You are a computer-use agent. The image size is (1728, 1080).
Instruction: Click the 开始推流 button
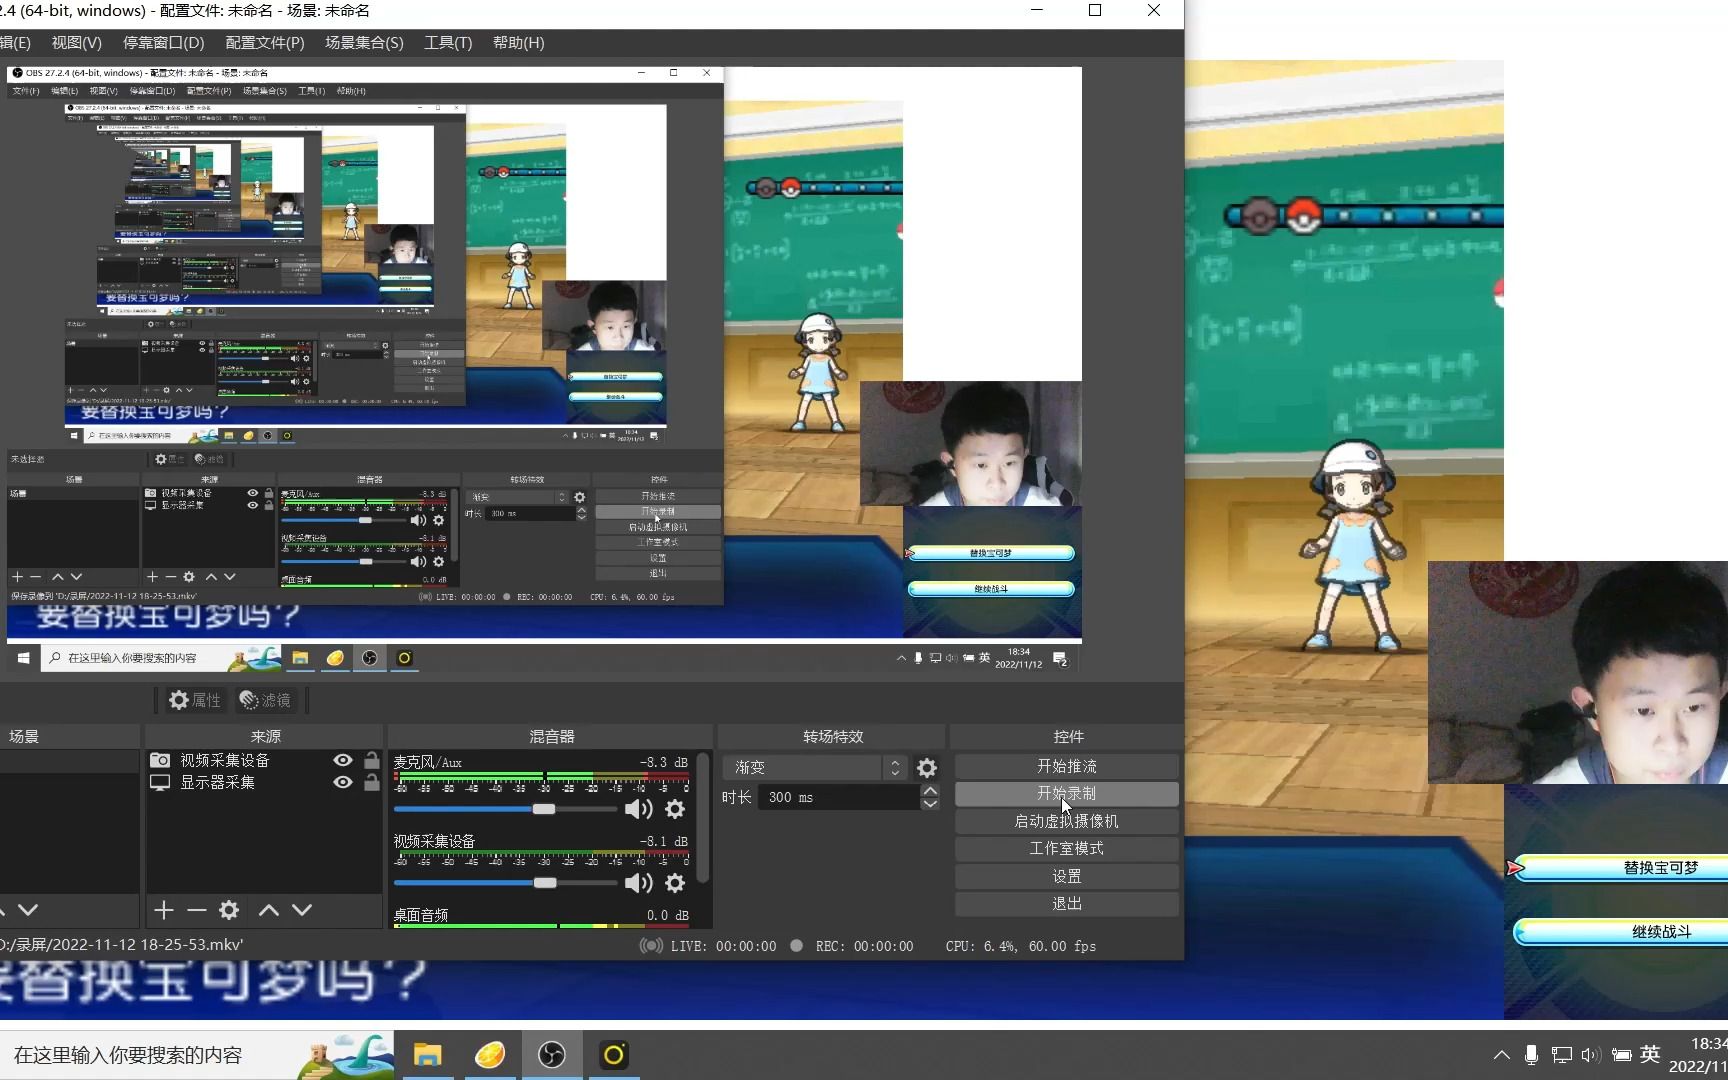click(x=1067, y=766)
